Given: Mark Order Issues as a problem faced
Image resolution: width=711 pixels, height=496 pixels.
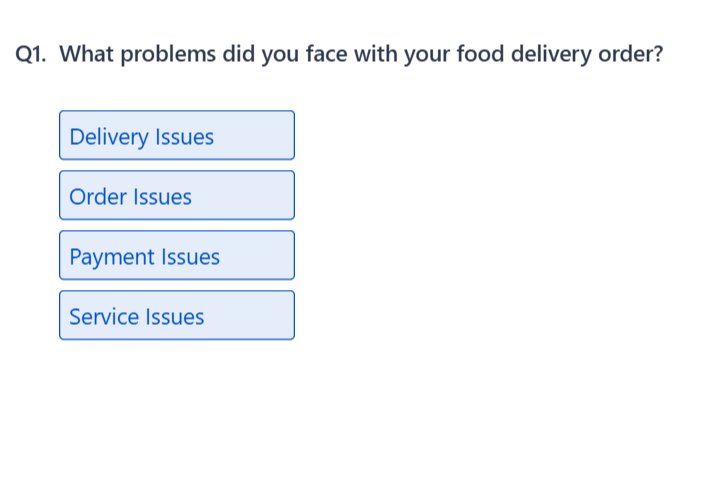Looking at the screenshot, I should click(x=176, y=196).
